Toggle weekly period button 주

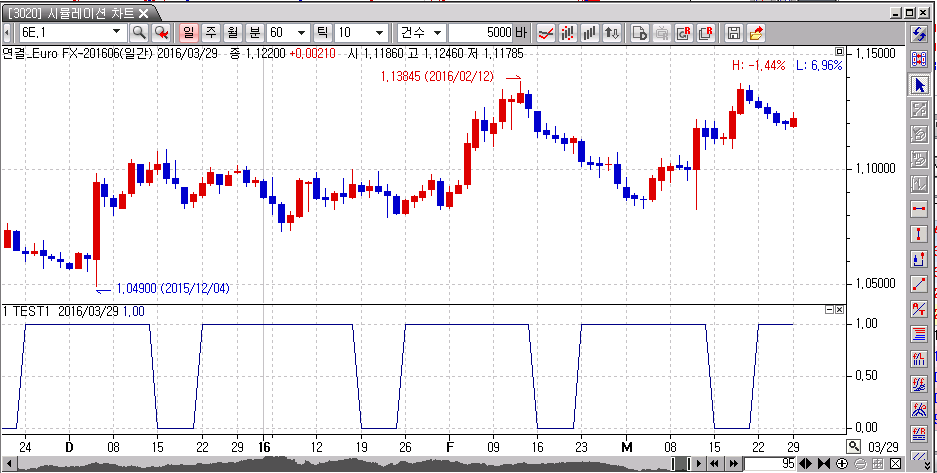pyautogui.click(x=210, y=32)
